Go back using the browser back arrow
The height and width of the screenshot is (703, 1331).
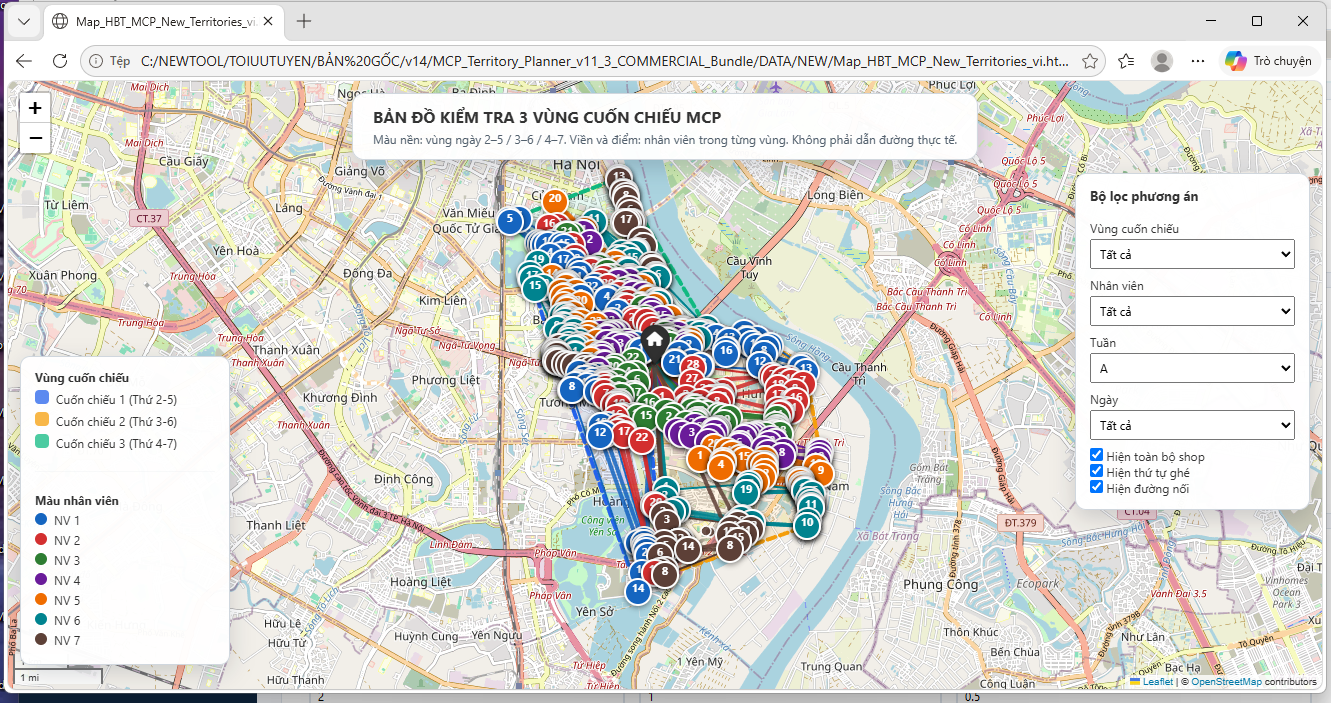24,61
